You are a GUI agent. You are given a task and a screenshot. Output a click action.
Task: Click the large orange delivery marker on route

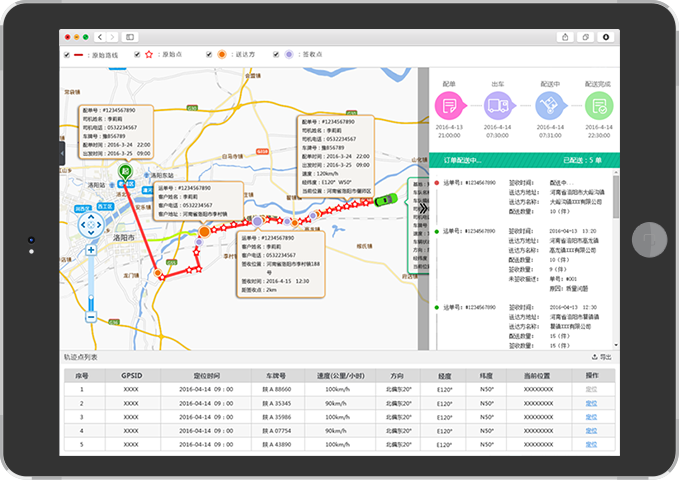coord(204,231)
